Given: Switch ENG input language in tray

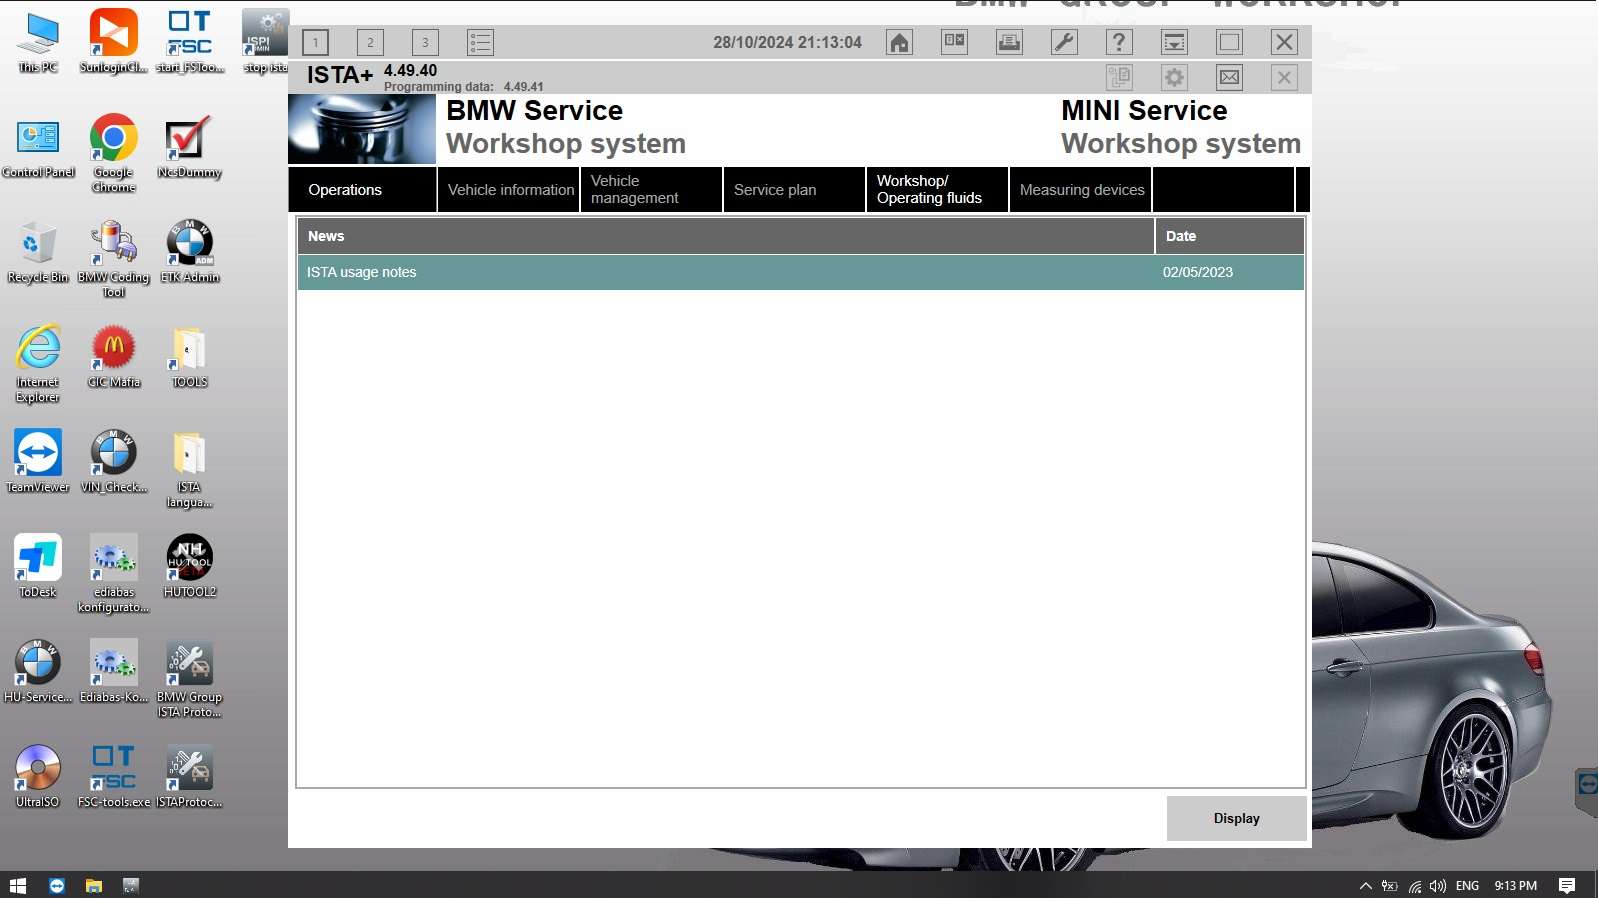Looking at the screenshot, I should click(1467, 885).
